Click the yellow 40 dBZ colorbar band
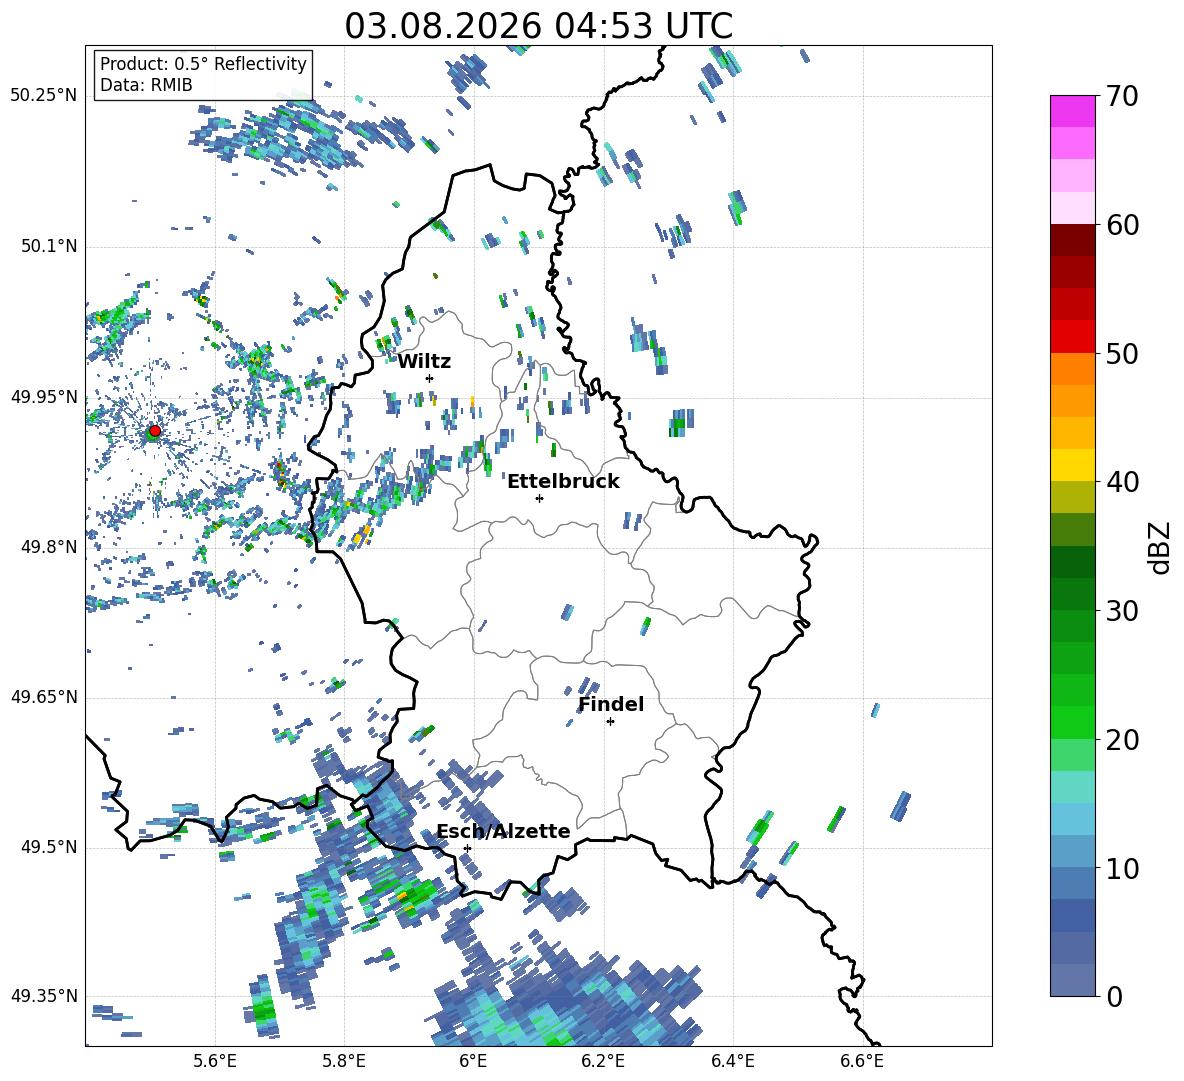This screenshot has height=1081, width=1184. point(1072,465)
